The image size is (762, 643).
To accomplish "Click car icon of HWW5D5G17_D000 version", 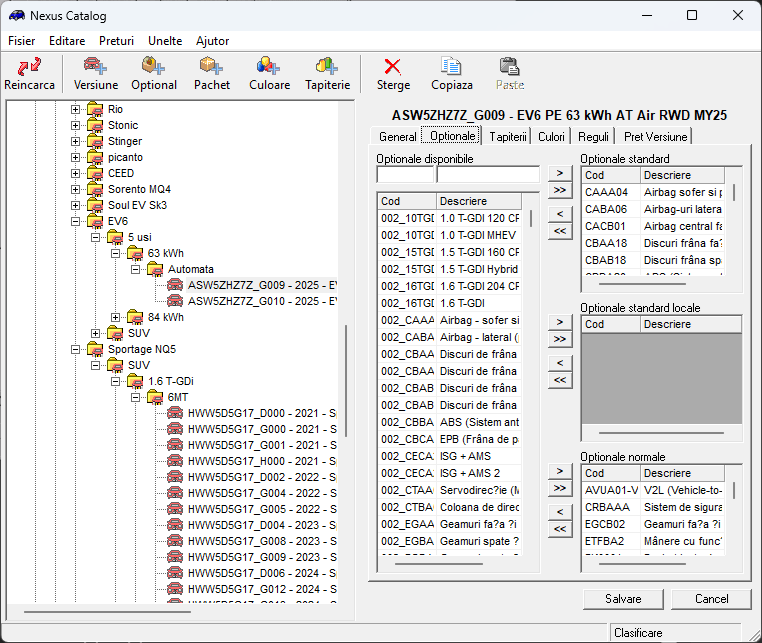I will (x=175, y=413).
